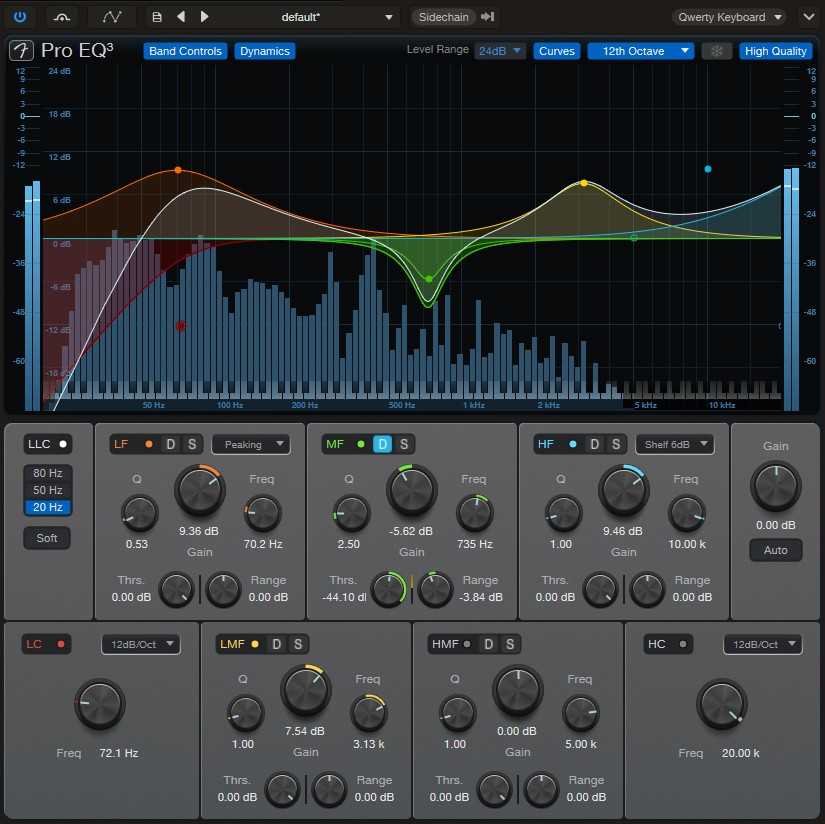The height and width of the screenshot is (824, 825).
Task: Click the green MF node on the EQ curve
Action: [428, 280]
